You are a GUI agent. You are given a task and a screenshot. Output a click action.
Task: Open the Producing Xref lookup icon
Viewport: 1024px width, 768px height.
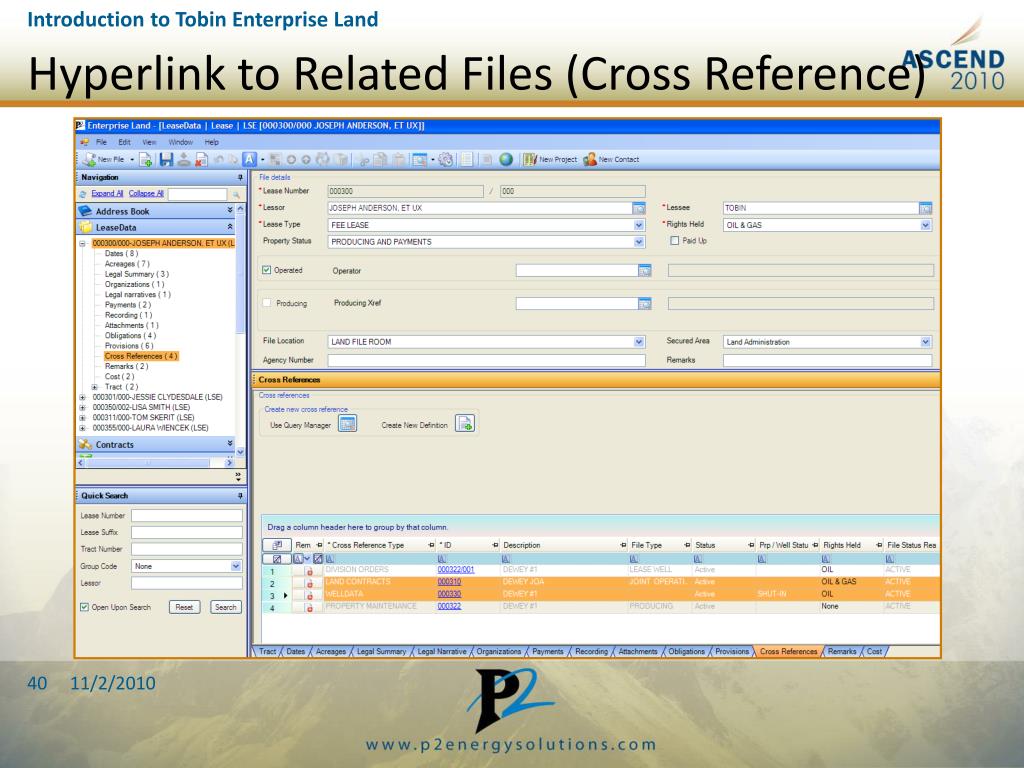(645, 303)
